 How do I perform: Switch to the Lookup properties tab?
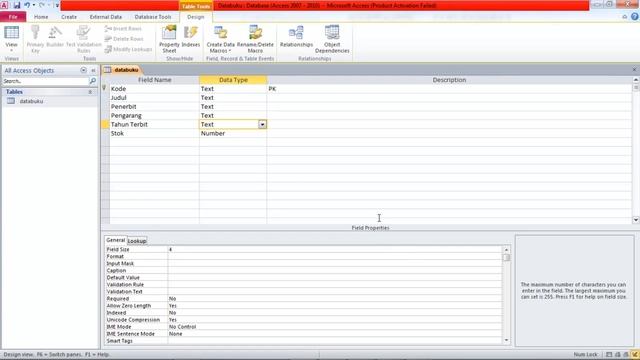[137, 241]
